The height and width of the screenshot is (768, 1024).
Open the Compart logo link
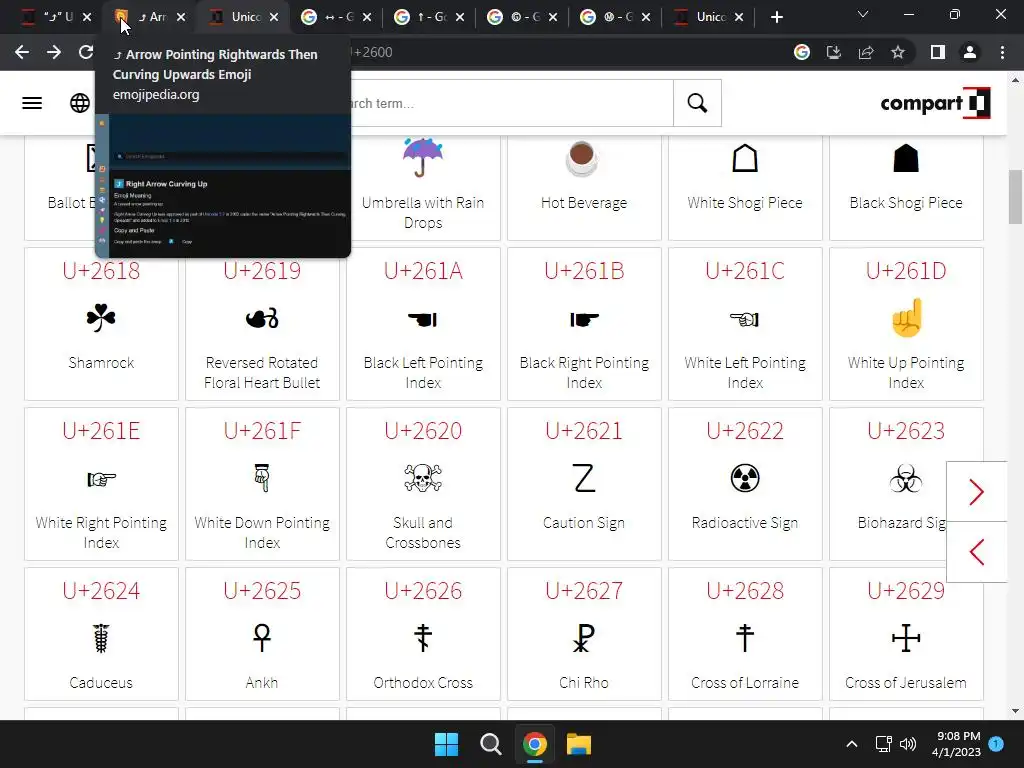click(x=935, y=103)
